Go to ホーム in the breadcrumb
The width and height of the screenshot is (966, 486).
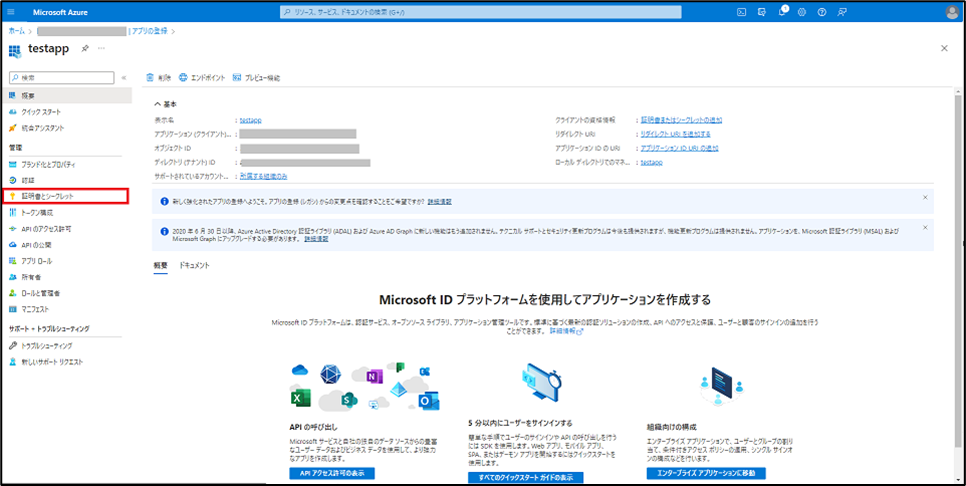point(17,31)
